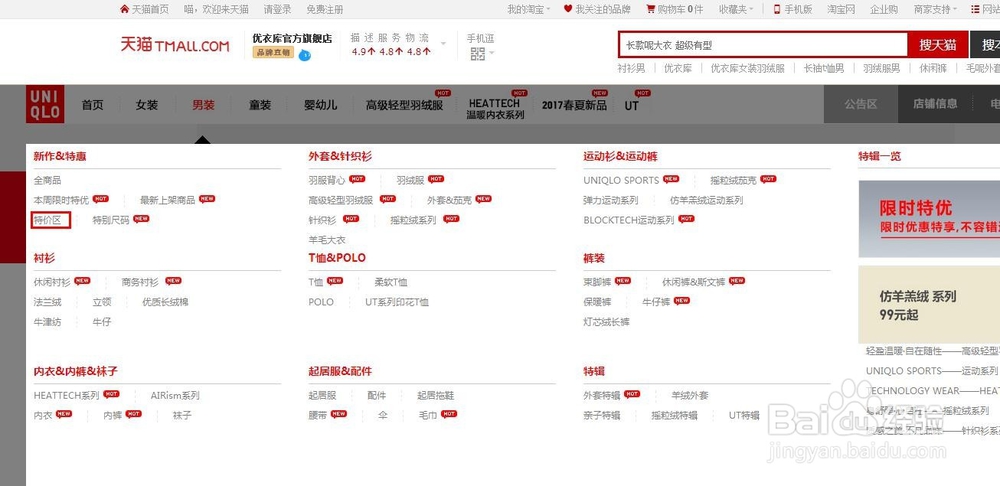
Task: Click 羊毛大衣 link
Action: coord(327,240)
